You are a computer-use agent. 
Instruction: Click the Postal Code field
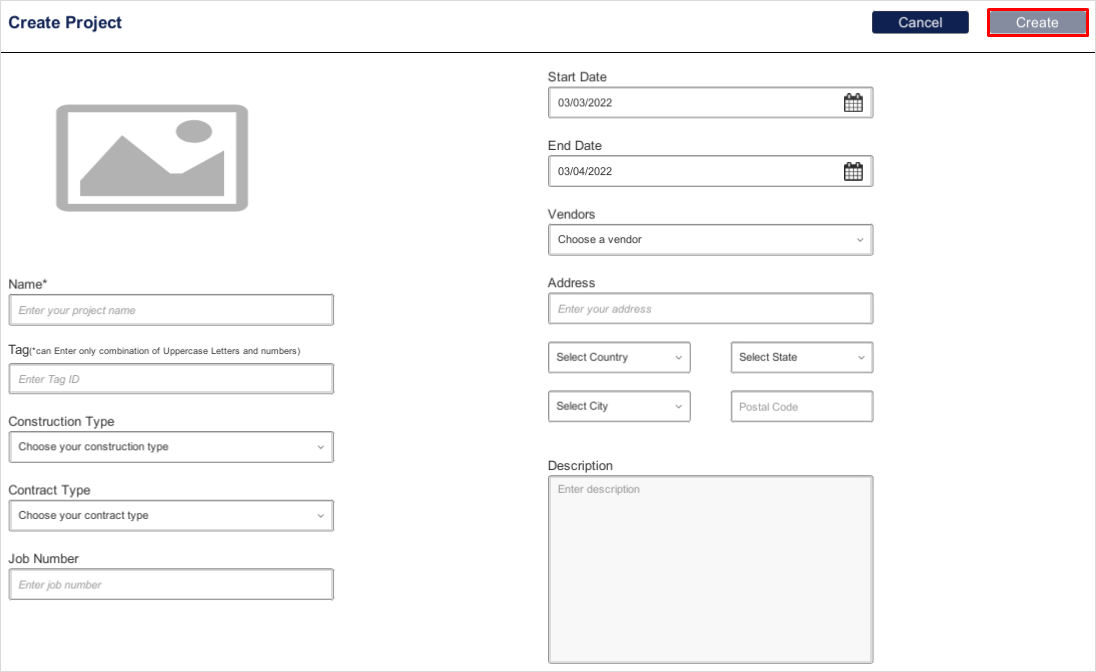click(802, 406)
